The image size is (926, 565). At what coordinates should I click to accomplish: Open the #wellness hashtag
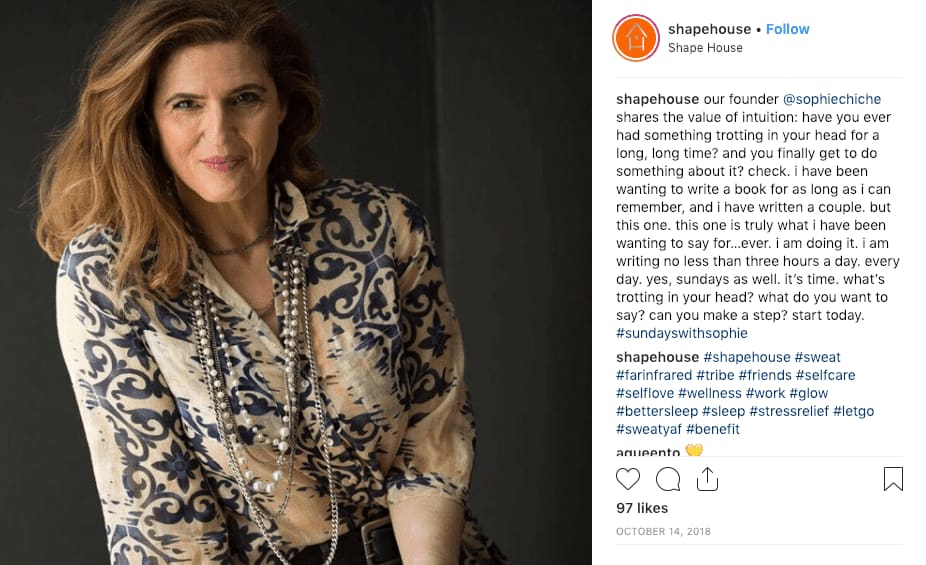709,393
